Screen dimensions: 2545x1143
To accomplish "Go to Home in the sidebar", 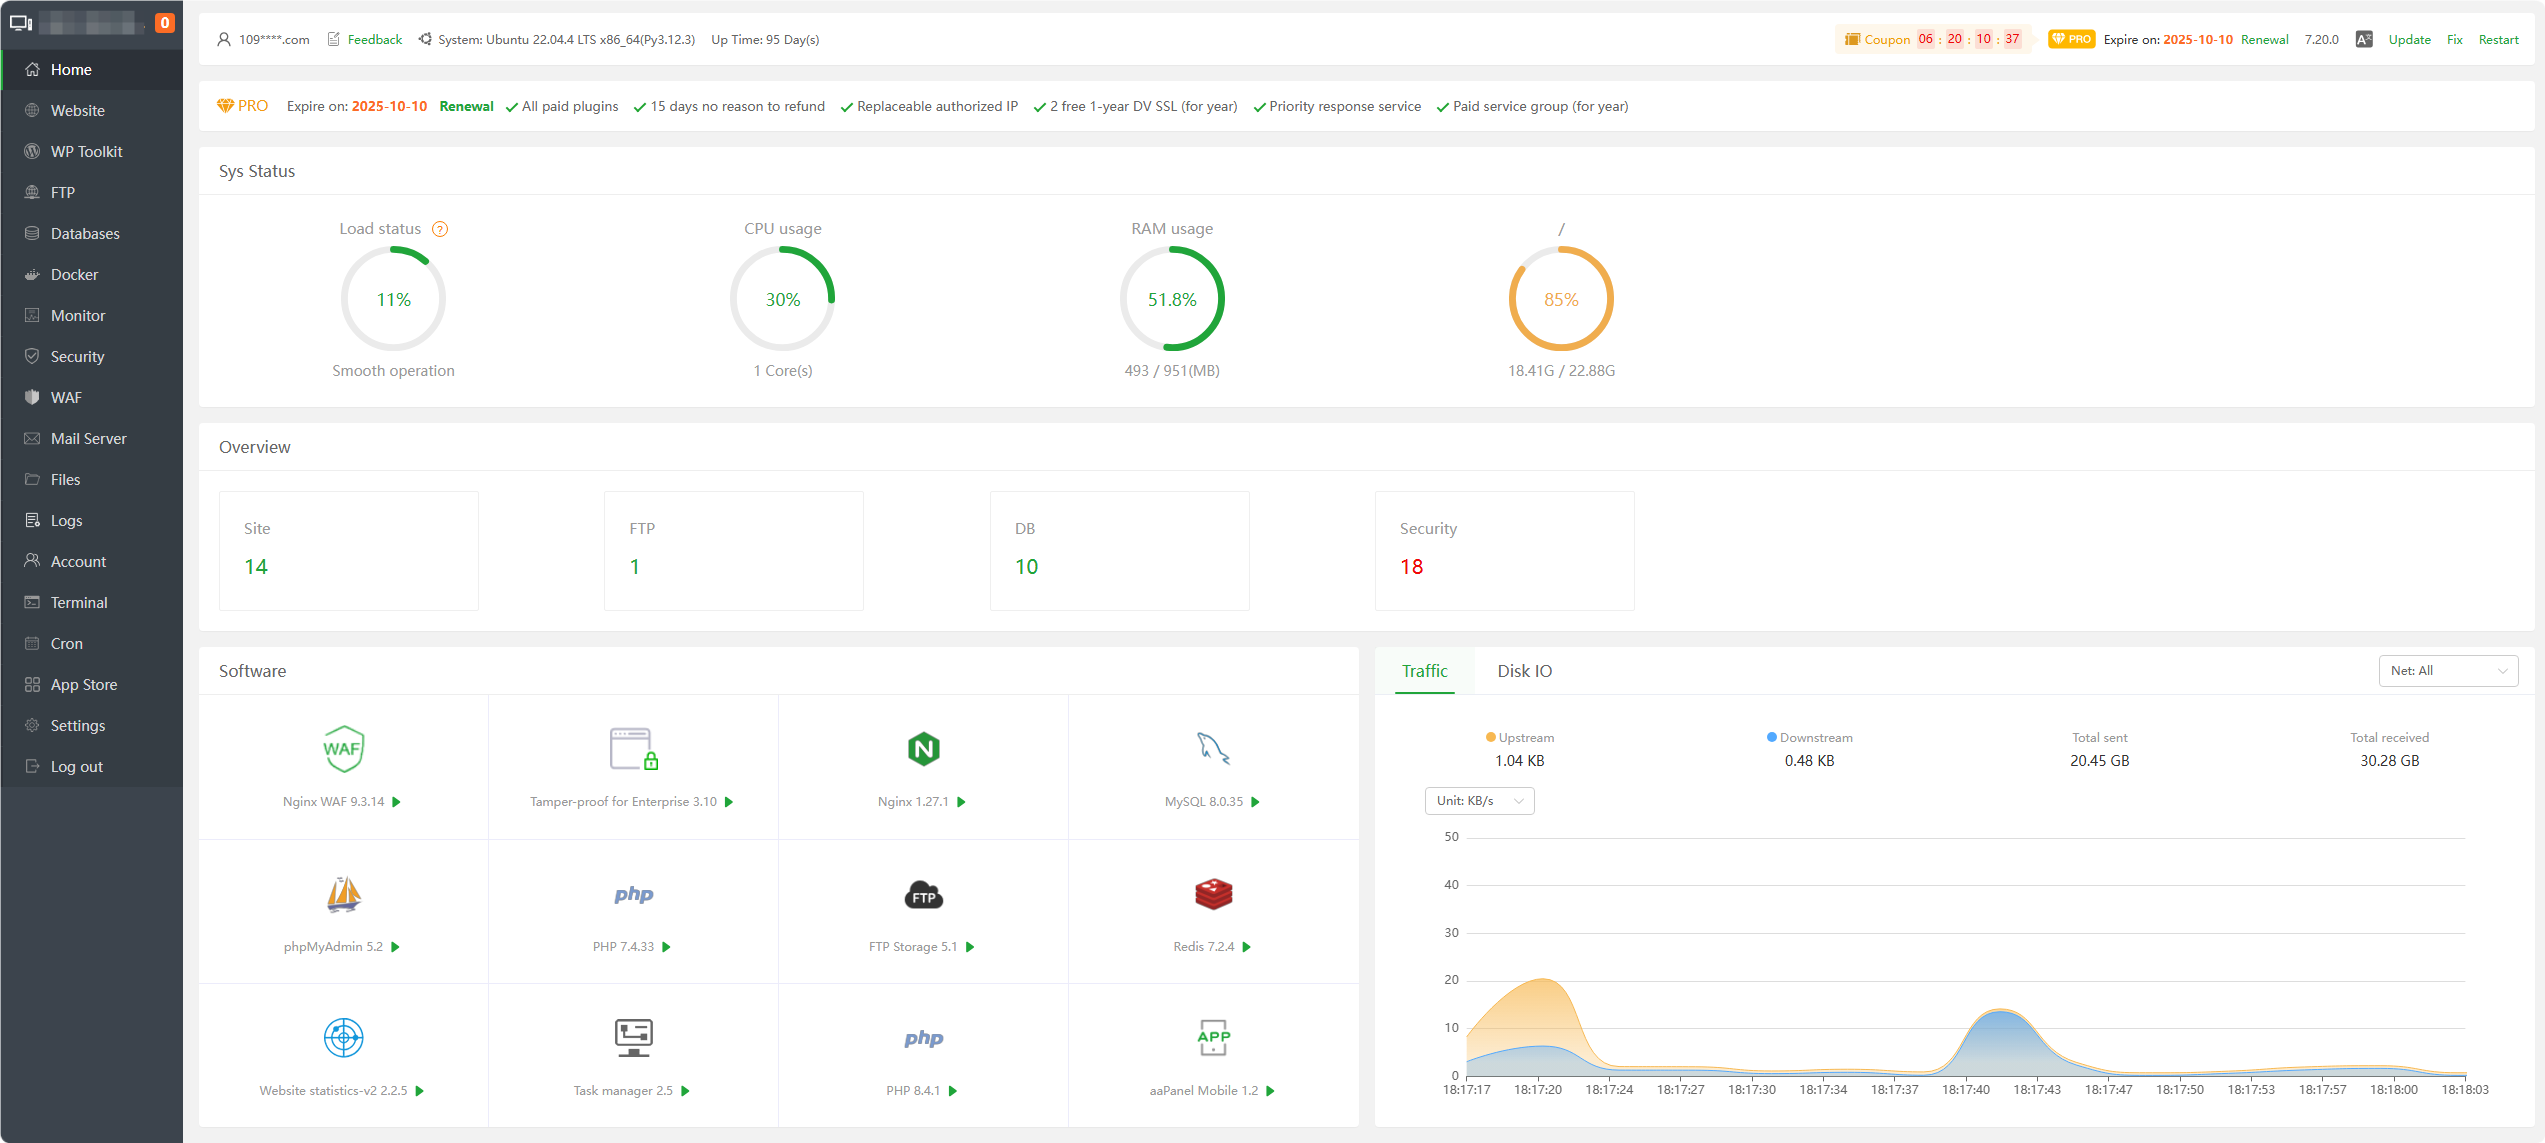I will (x=92, y=70).
